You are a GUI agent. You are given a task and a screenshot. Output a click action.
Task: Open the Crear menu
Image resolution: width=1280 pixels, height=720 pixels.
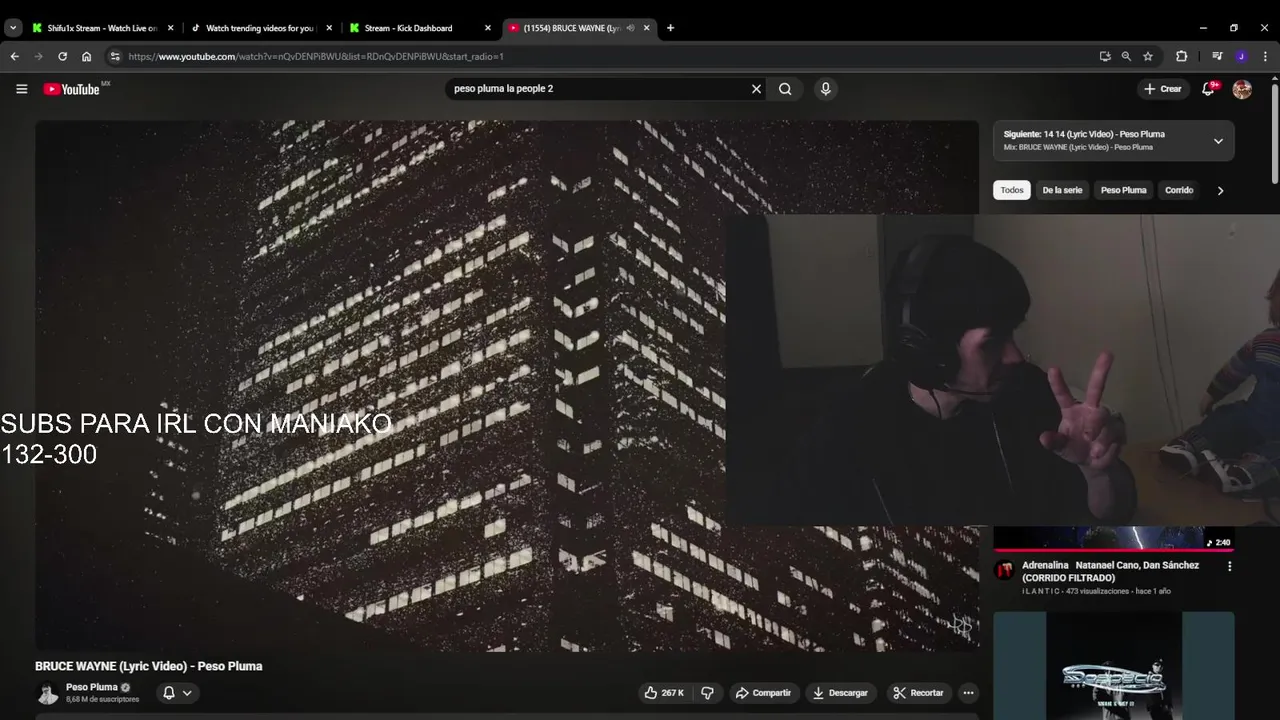point(1163,89)
